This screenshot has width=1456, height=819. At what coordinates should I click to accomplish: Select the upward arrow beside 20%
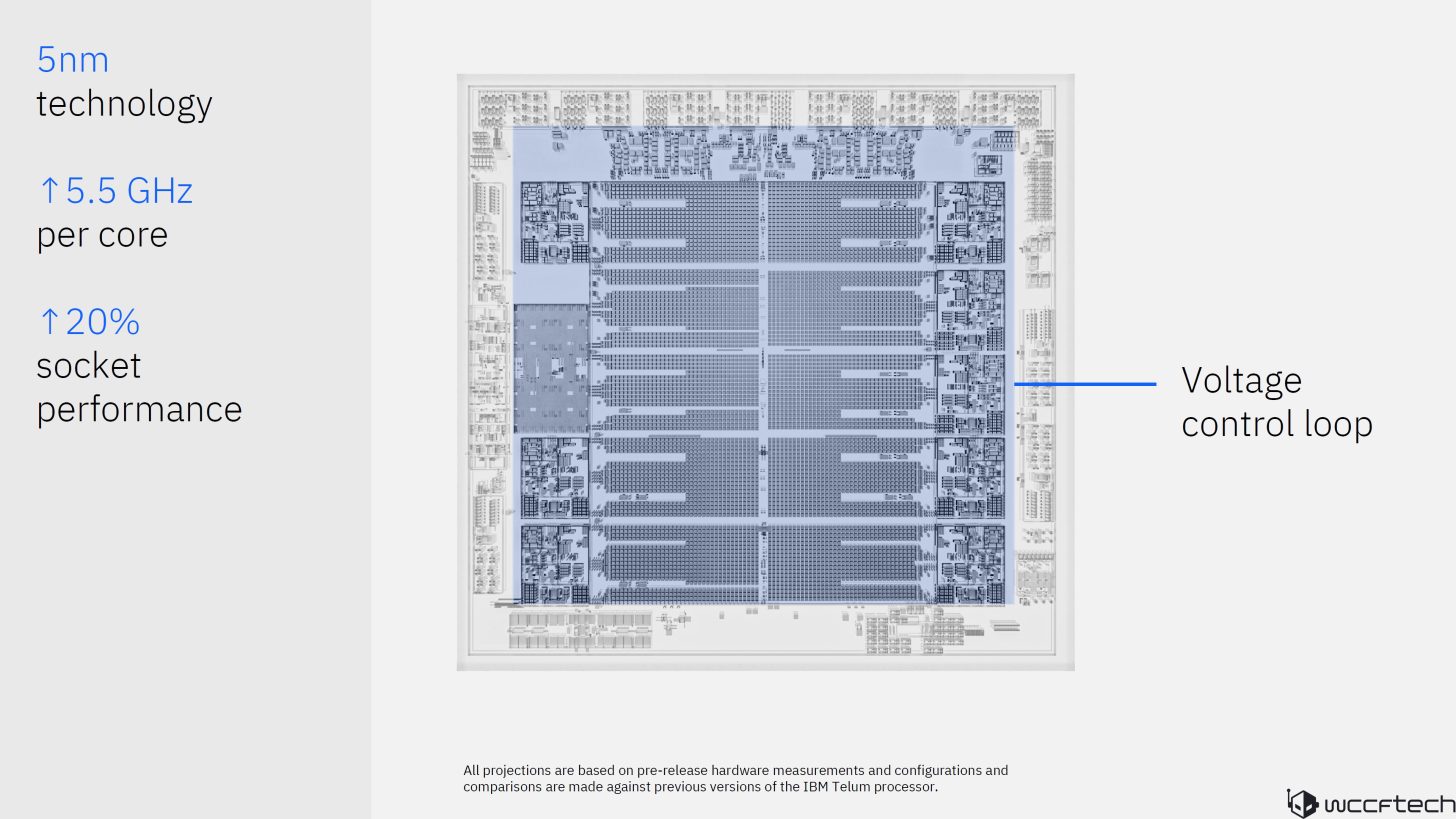pos(48,321)
